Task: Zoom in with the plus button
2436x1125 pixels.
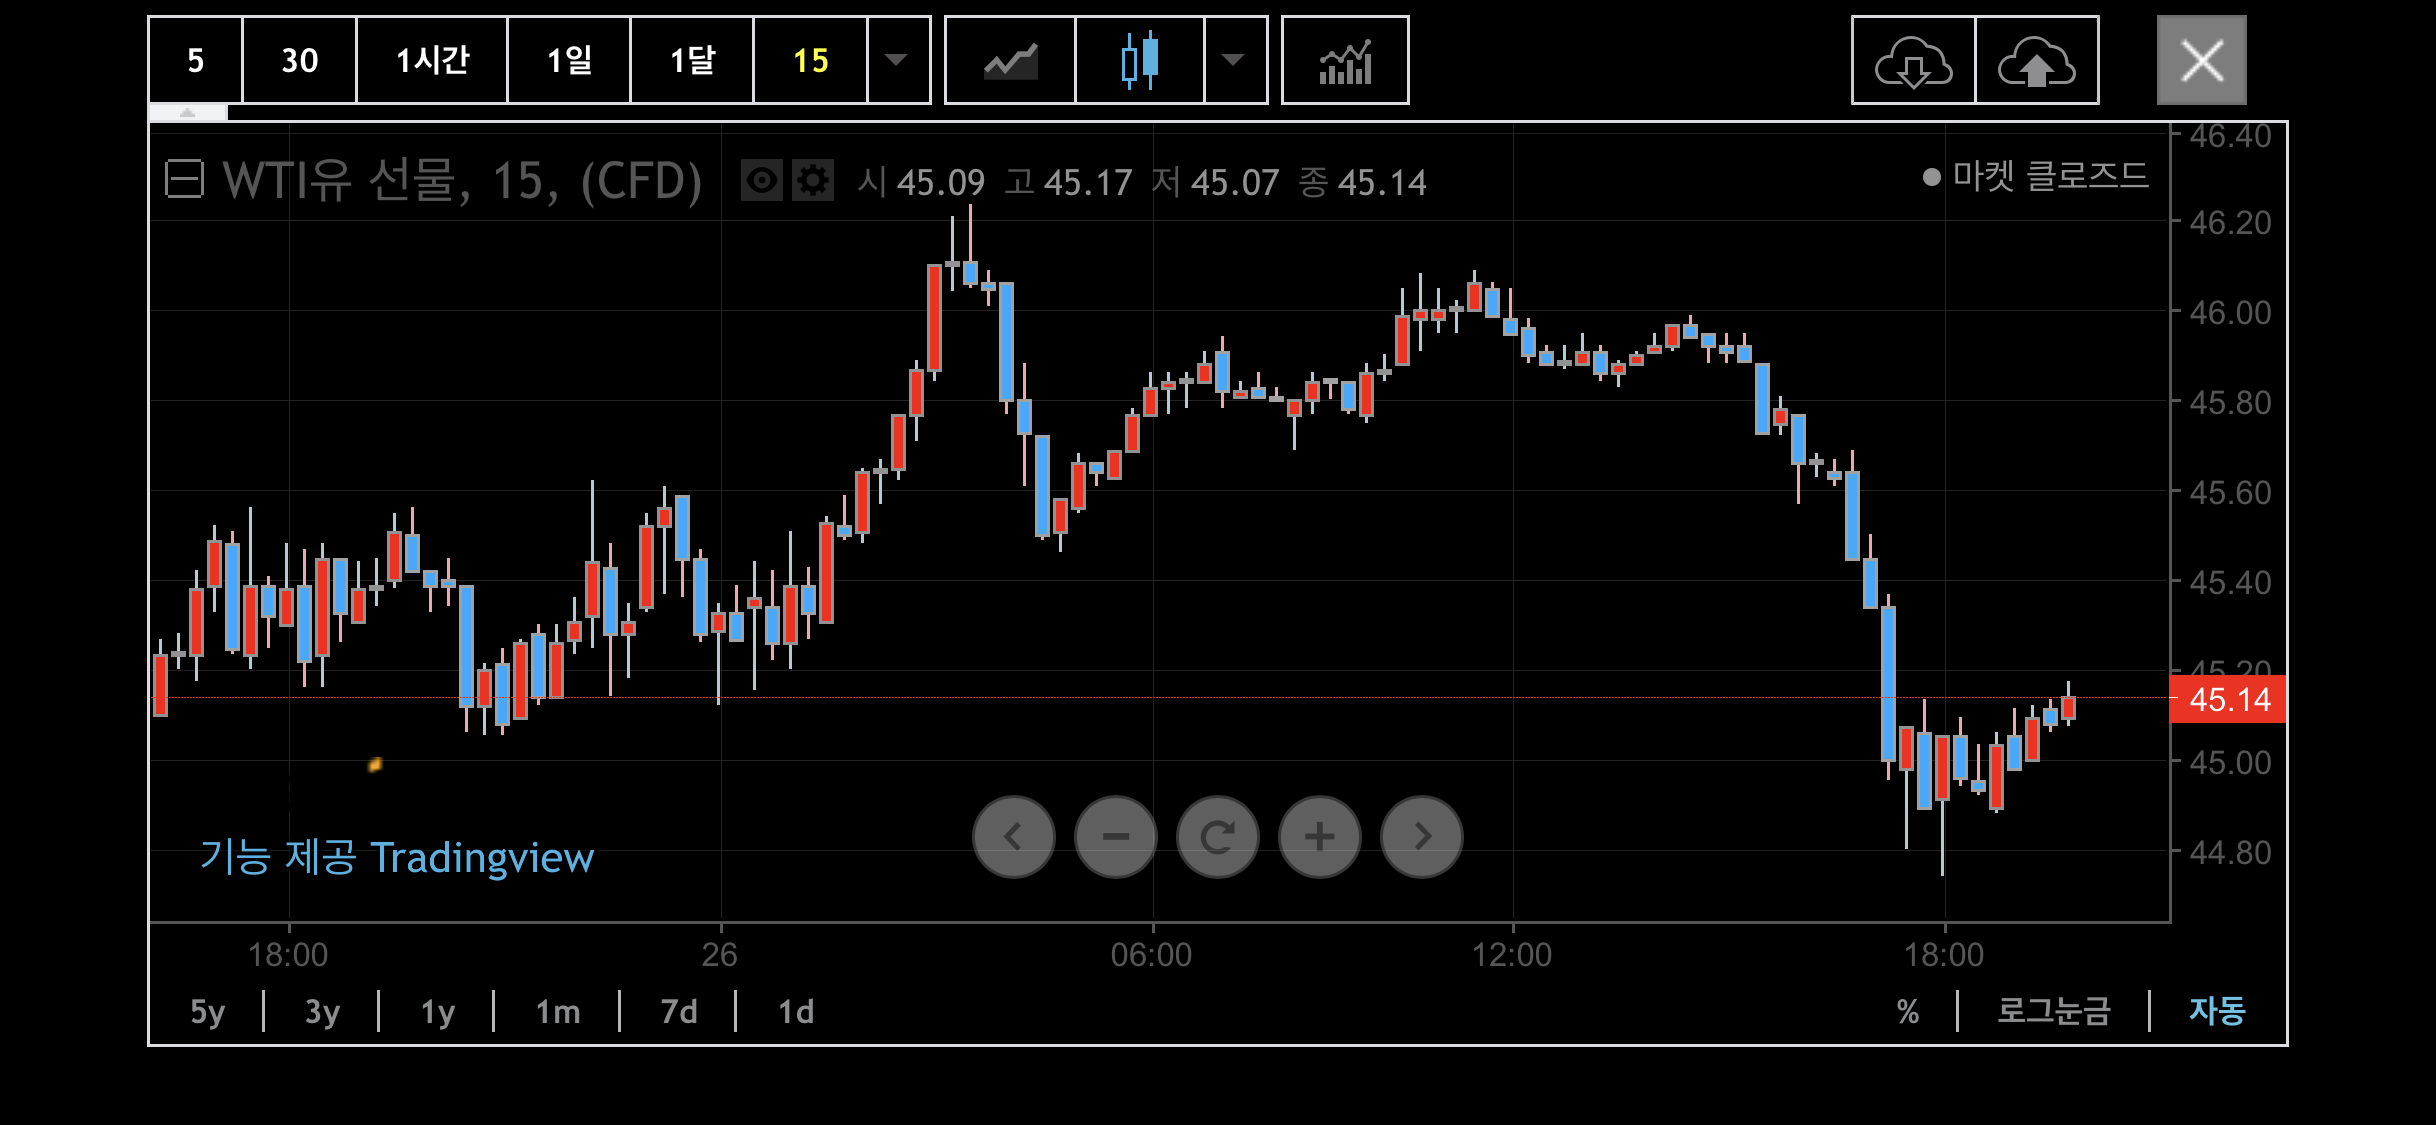Action: click(x=1320, y=837)
